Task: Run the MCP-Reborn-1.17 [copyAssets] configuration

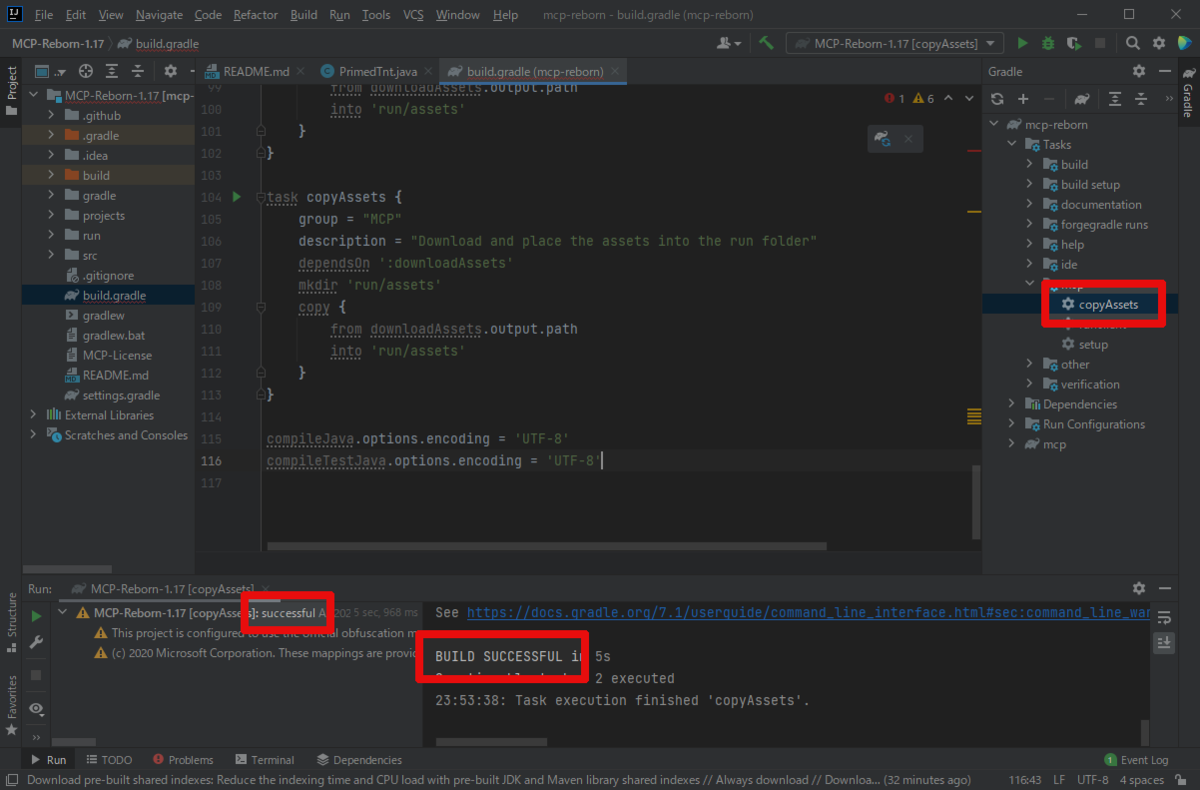Action: tap(1022, 43)
